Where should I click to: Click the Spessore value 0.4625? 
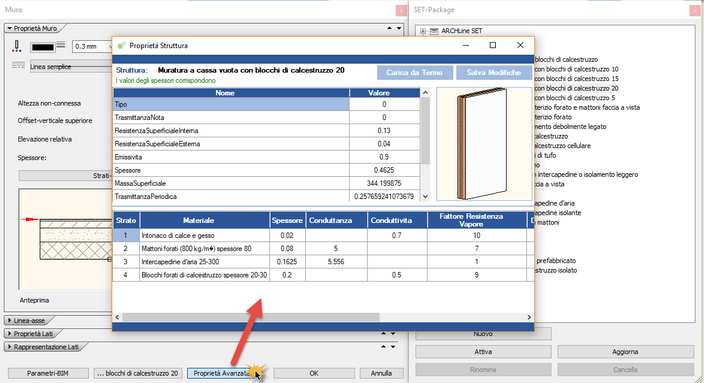click(384, 170)
